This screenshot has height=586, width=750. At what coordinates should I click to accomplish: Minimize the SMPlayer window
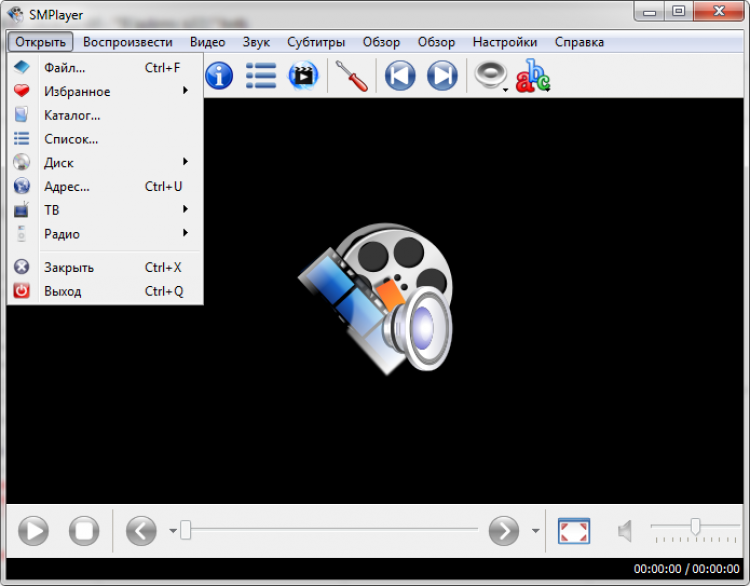point(650,11)
